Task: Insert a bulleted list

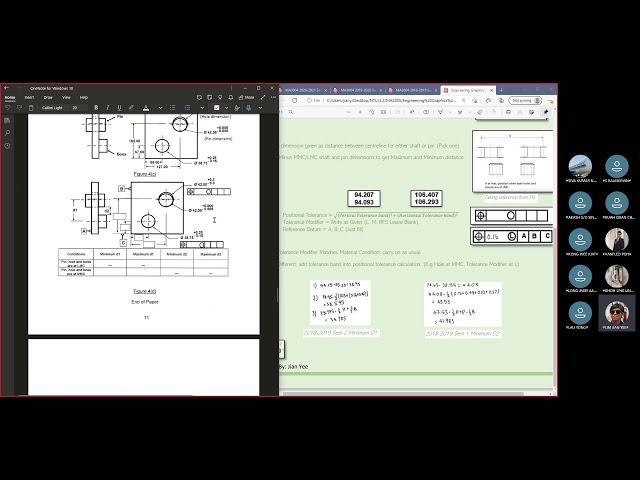Action: pos(172,108)
